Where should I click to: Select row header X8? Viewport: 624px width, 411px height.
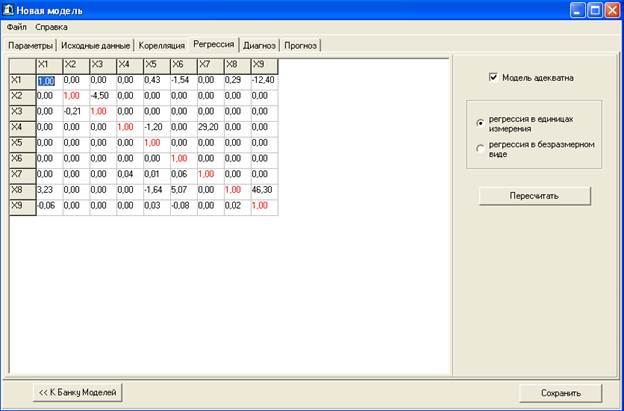[23, 192]
